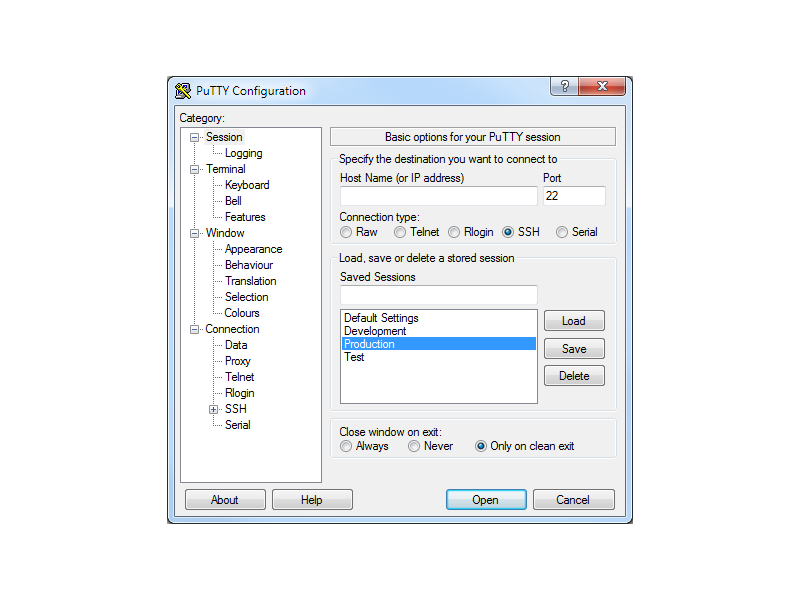Open the Colours settings category

242,313
